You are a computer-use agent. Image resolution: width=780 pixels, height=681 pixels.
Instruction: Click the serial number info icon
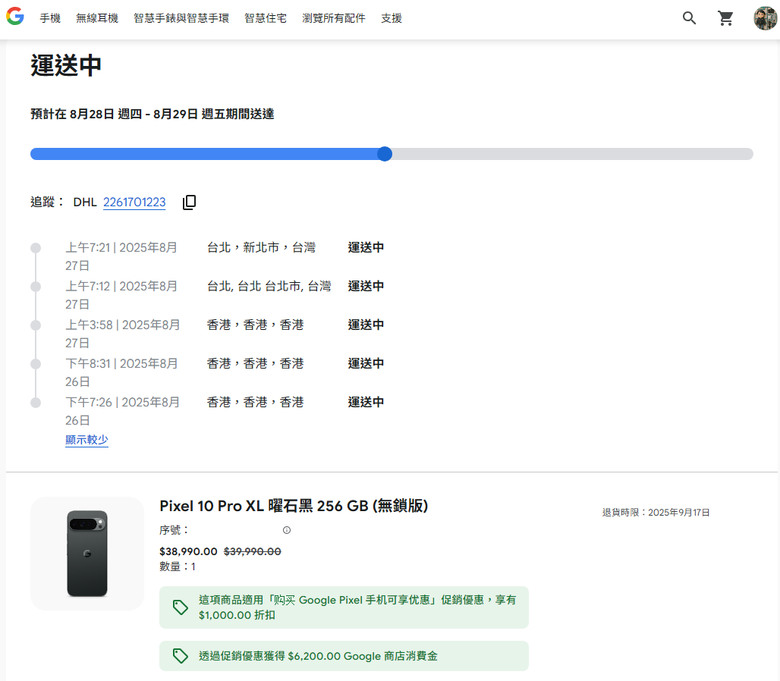pos(287,530)
